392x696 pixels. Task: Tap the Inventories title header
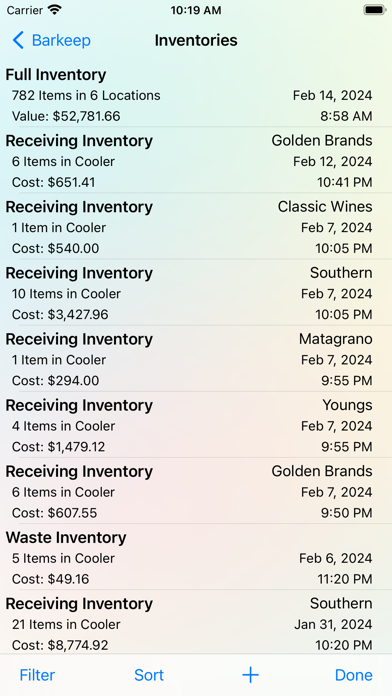coord(196,40)
